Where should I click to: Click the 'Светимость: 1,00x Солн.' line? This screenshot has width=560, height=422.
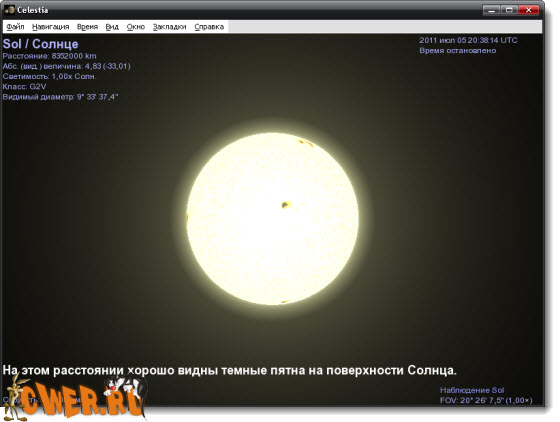pos(49,76)
